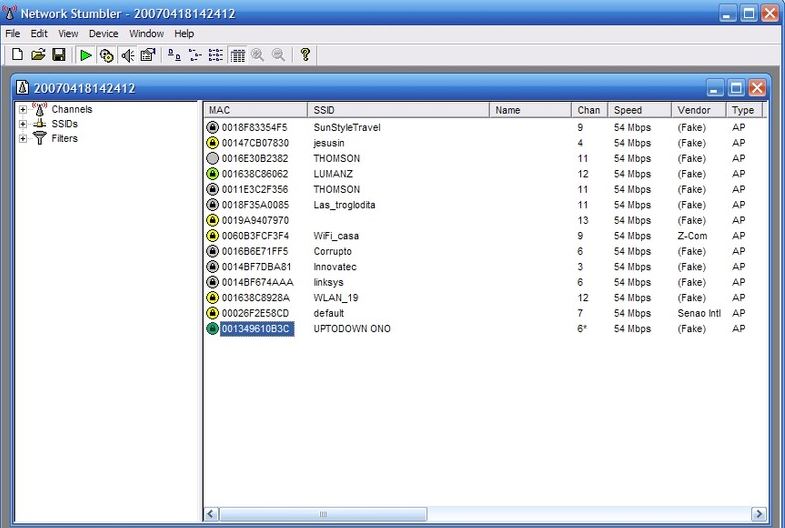
Task: Click the zoom out magnifier icon
Action: coord(278,55)
